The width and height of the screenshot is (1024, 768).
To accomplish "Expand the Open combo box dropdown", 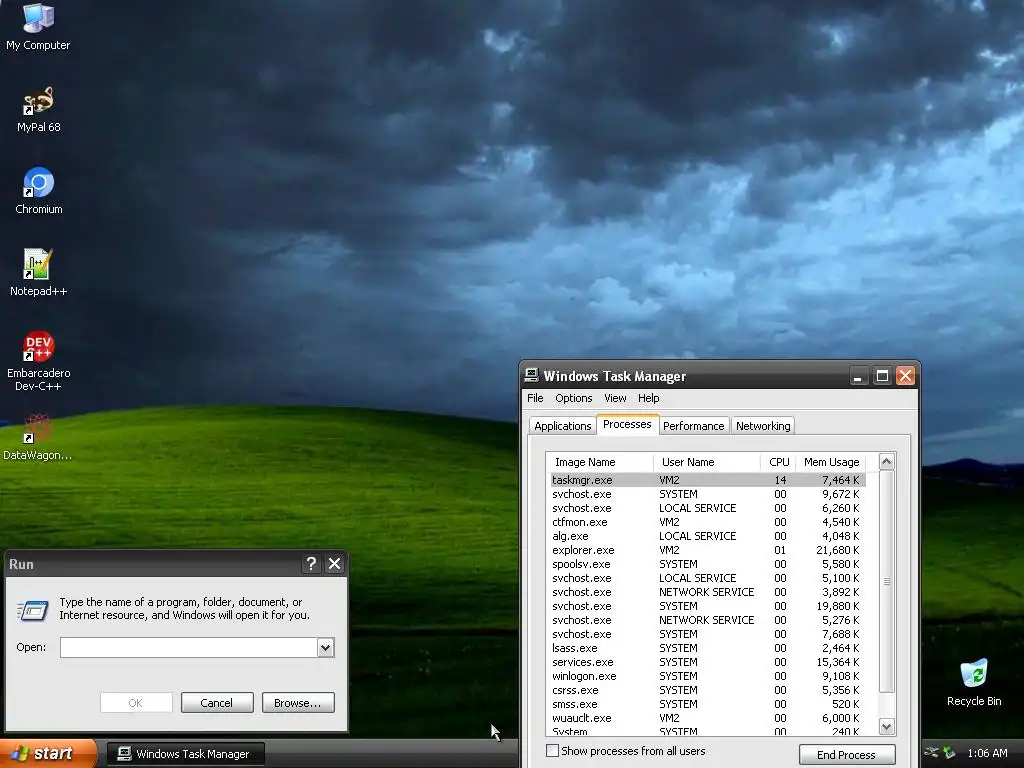I will 325,647.
